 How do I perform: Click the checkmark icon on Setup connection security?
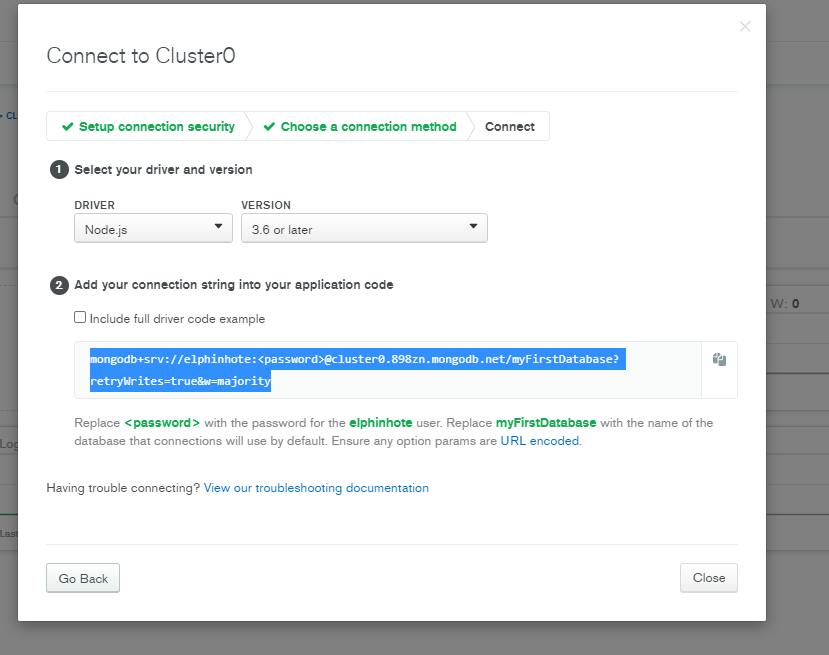coord(69,127)
